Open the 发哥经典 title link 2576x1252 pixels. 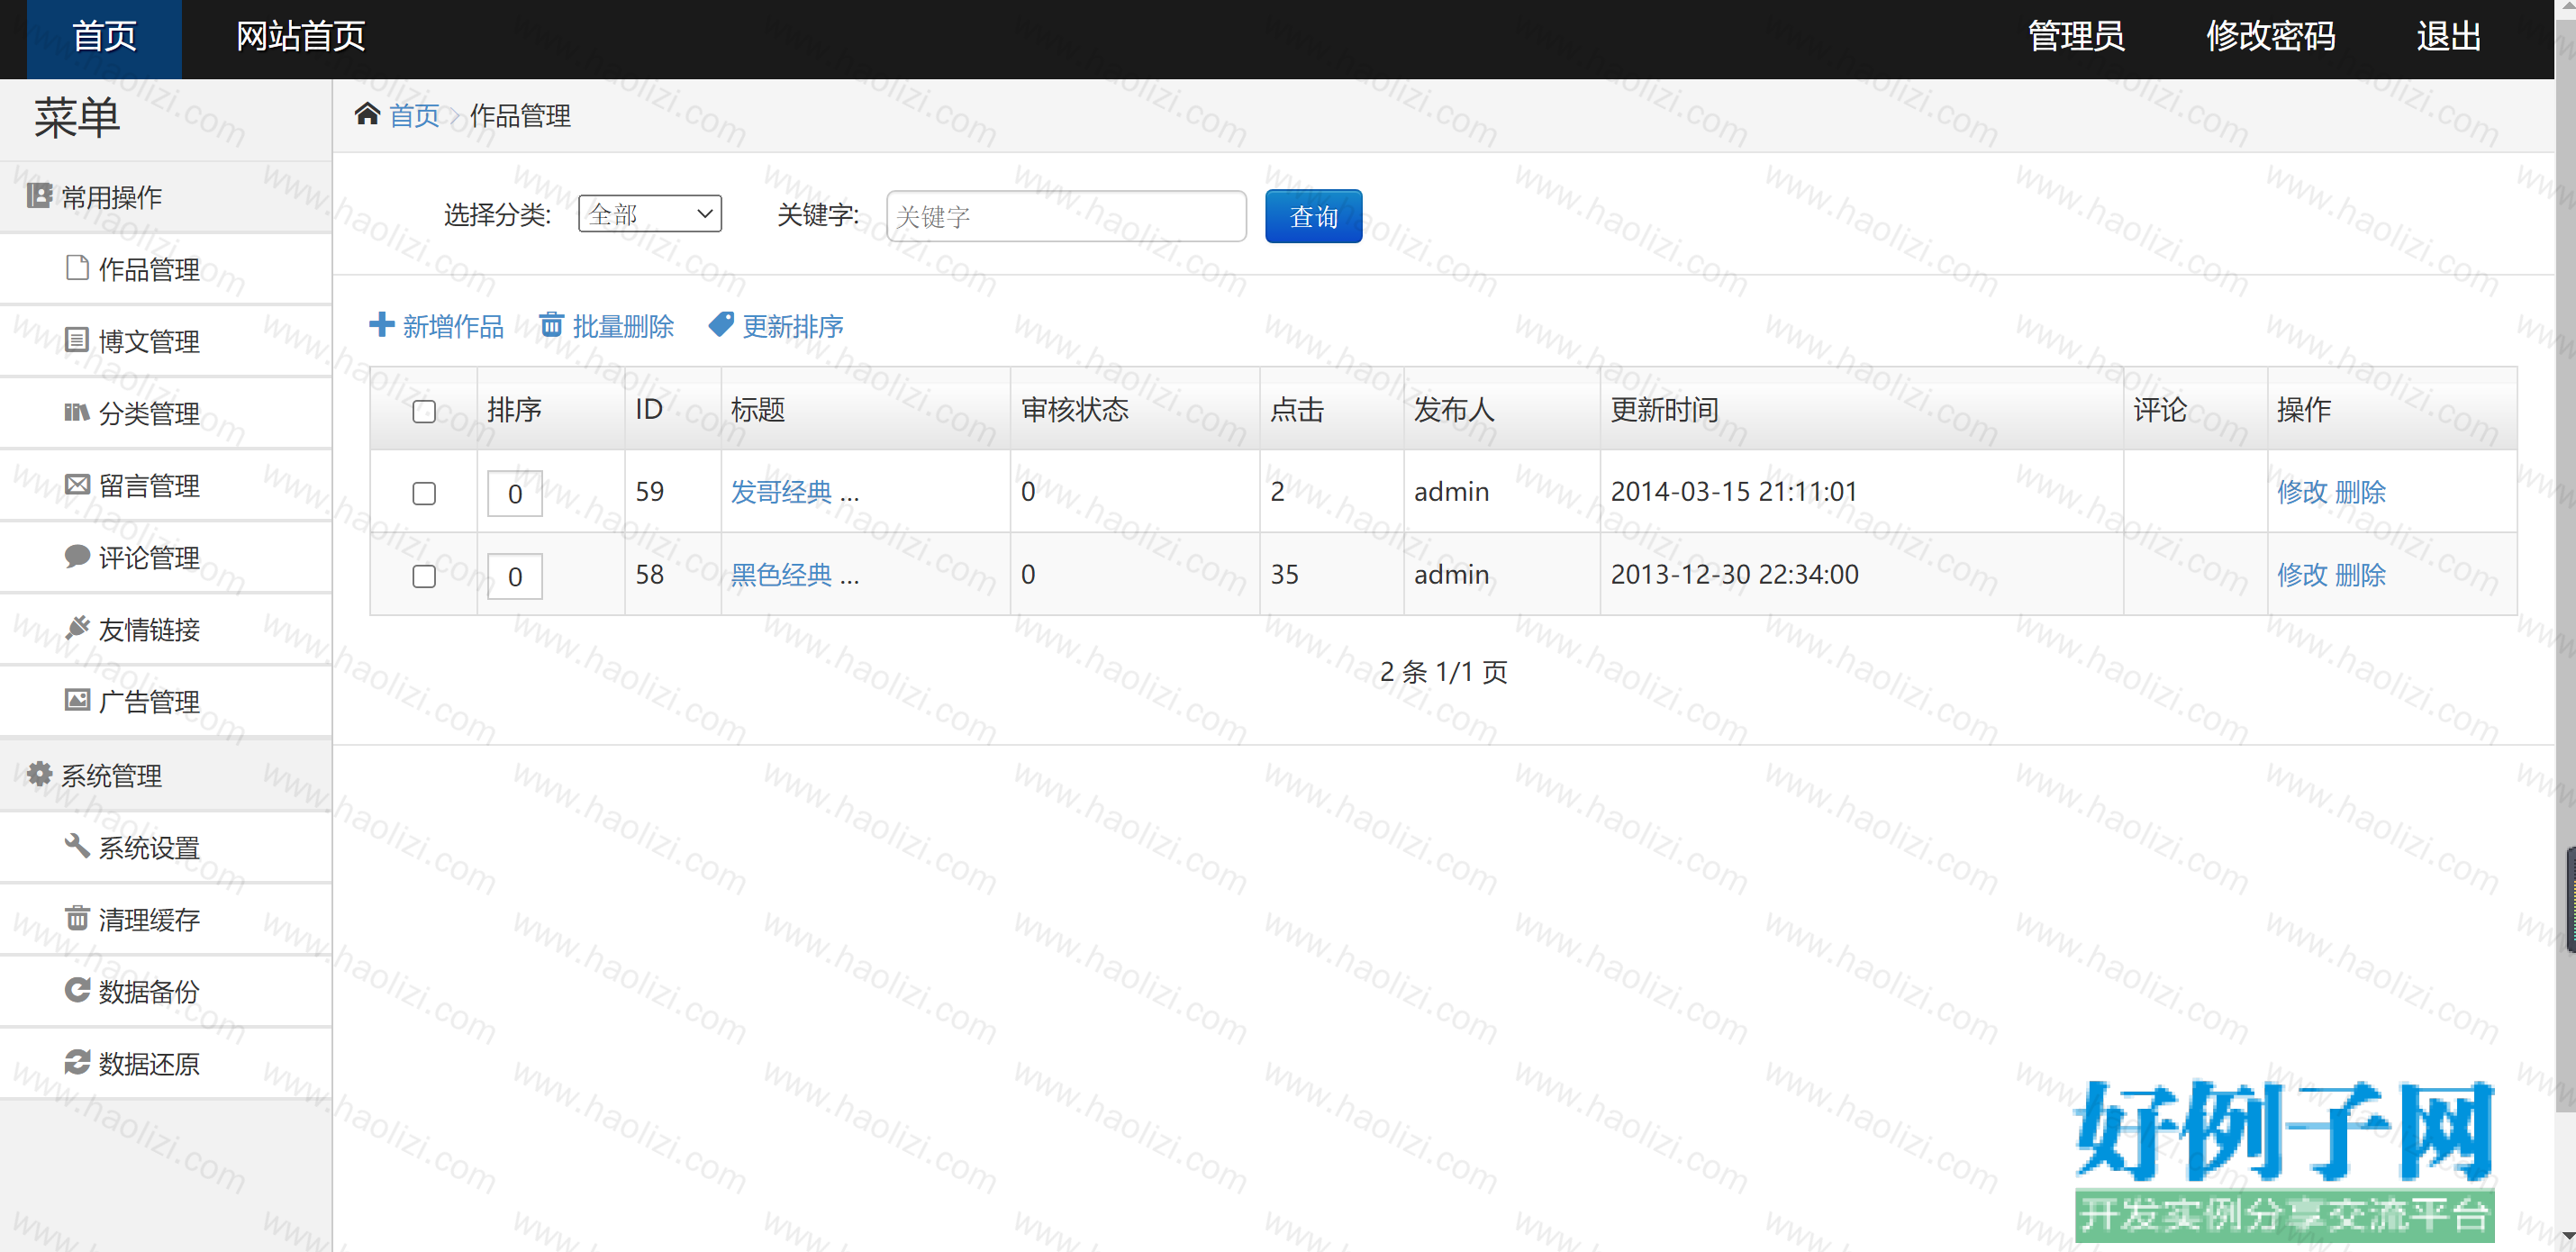[781, 492]
